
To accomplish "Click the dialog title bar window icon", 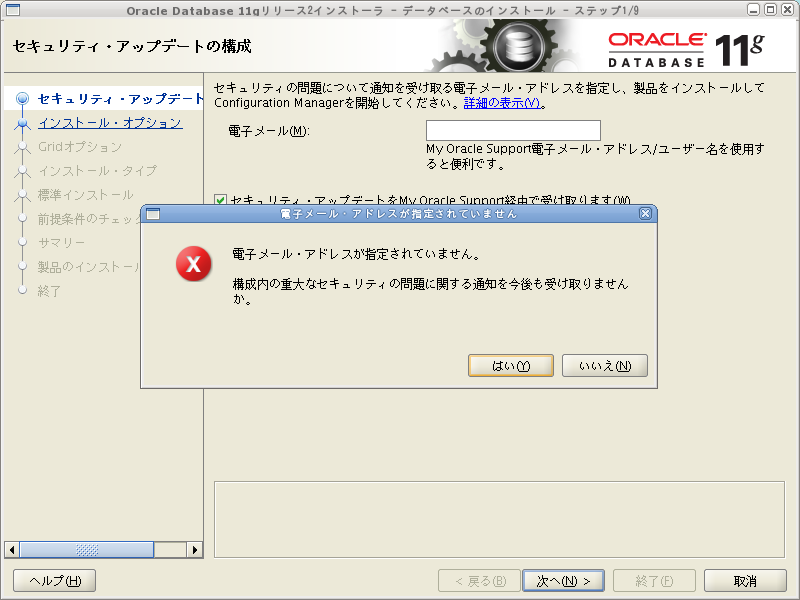I will click(153, 214).
